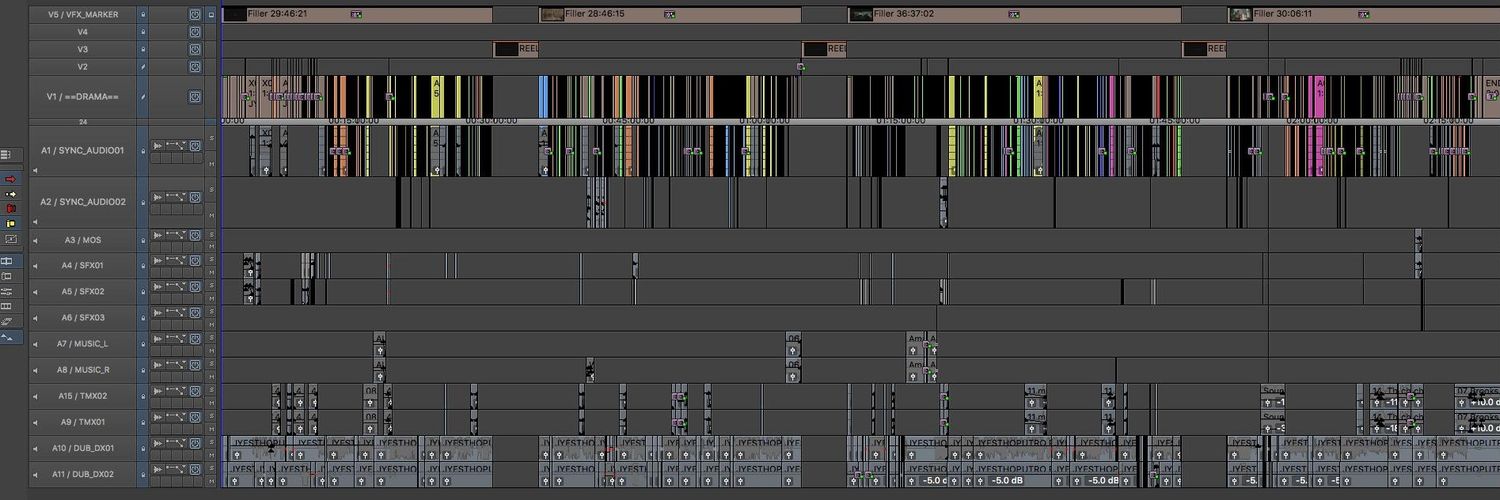This screenshot has width=1500, height=500.
Task: Solo the A2 / SYNC_AUDIO02 track
Action: tap(211, 190)
